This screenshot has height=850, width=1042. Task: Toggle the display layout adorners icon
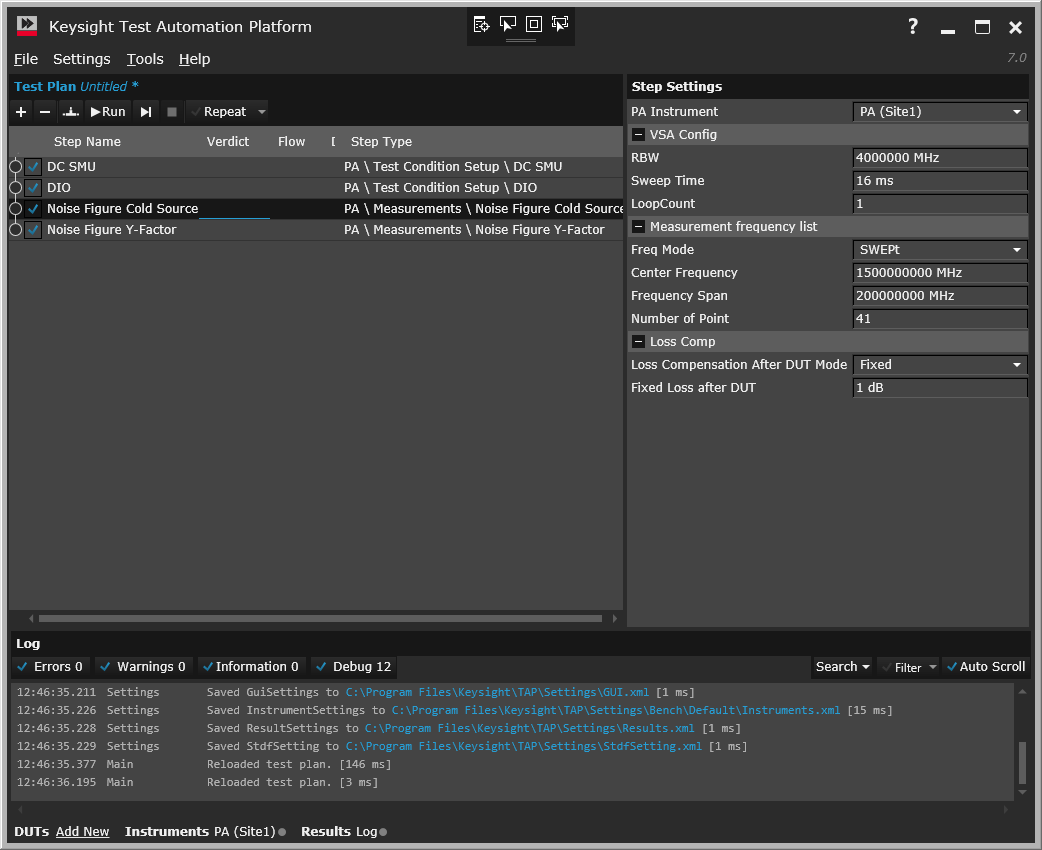click(534, 25)
